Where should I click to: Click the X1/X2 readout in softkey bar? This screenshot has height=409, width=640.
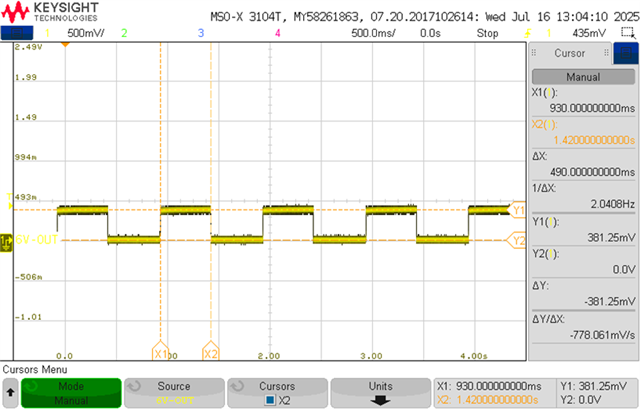495,393
